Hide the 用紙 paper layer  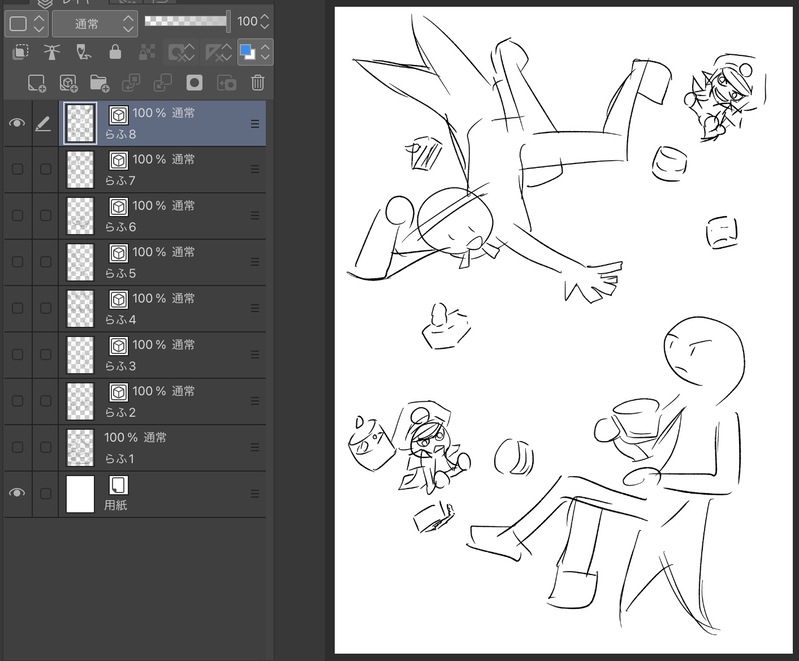click(x=17, y=493)
